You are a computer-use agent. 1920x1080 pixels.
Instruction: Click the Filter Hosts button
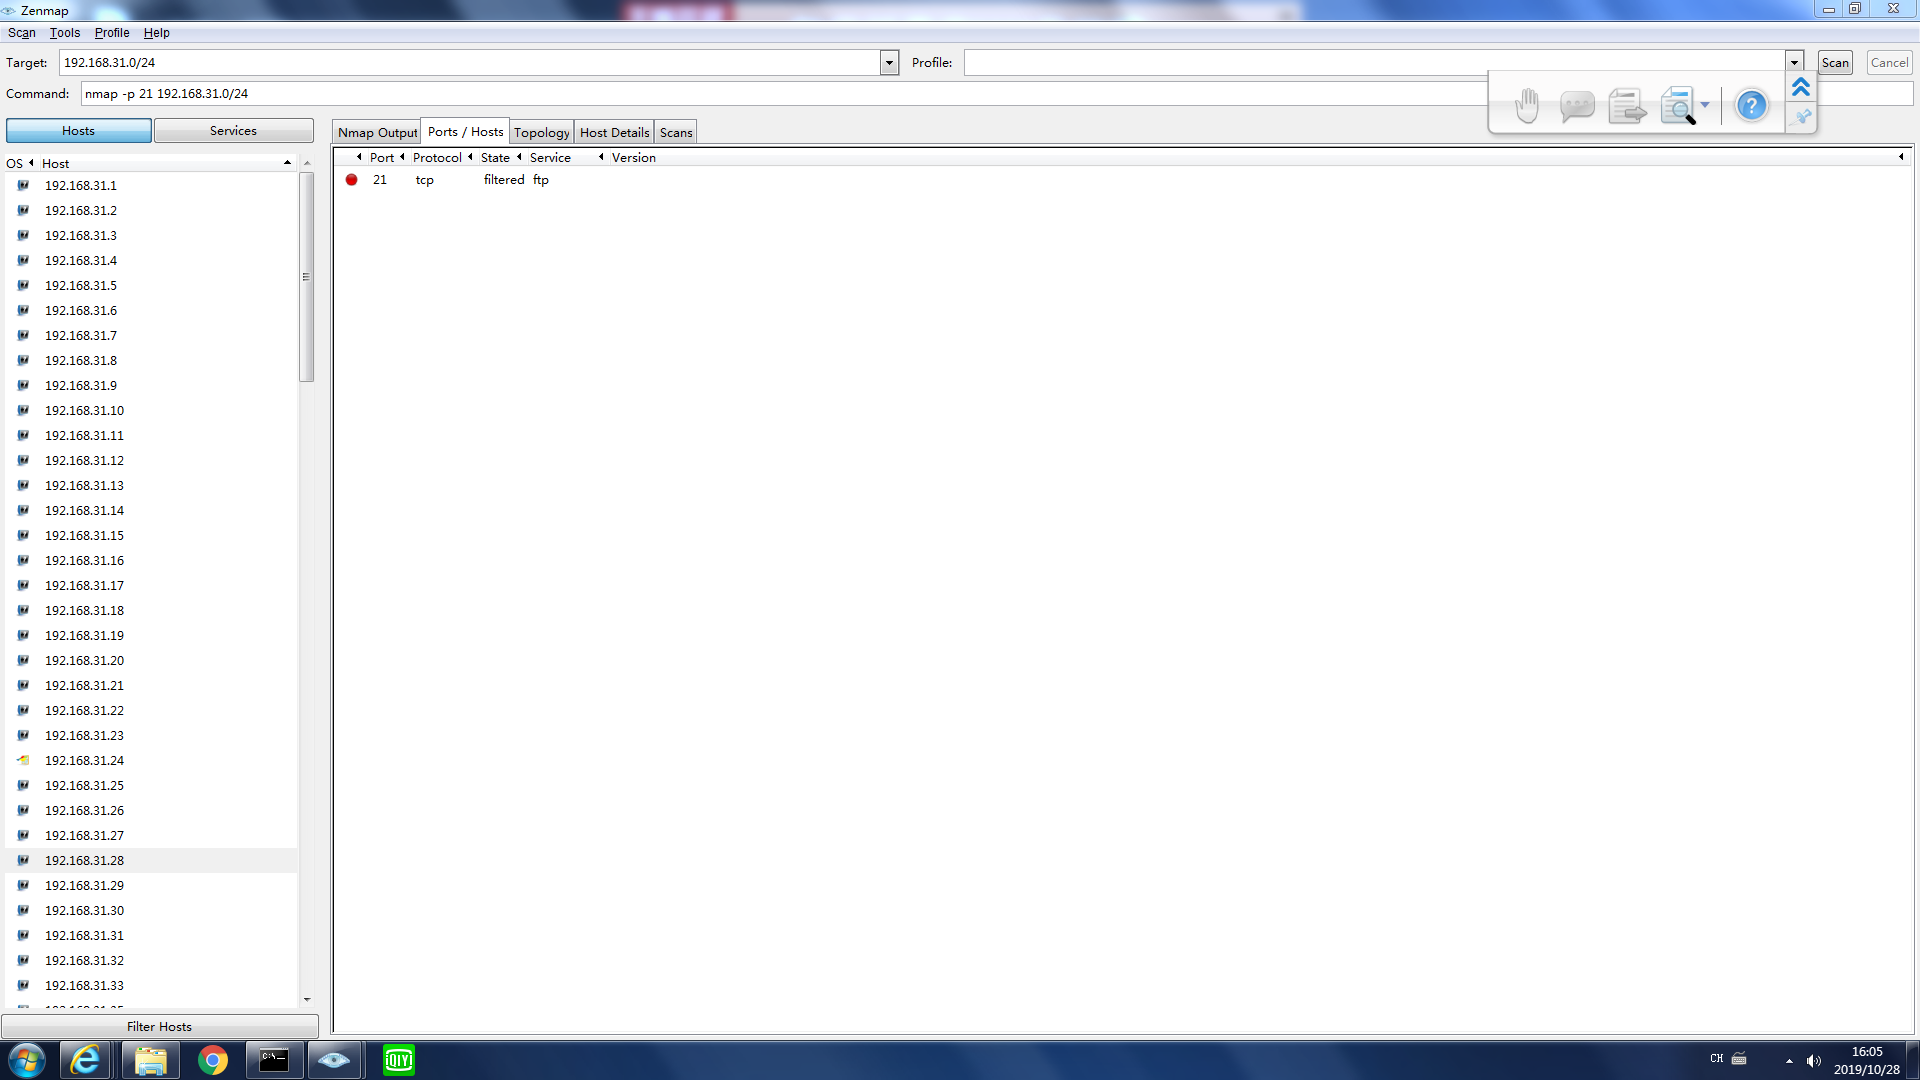[x=160, y=1027]
